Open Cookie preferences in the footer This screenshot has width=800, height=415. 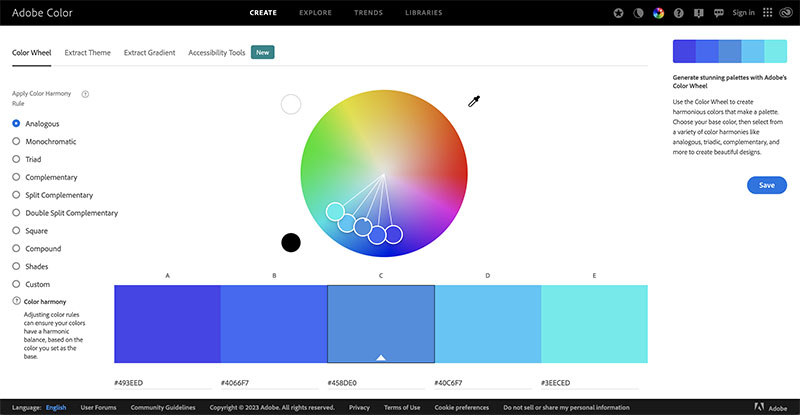point(462,407)
